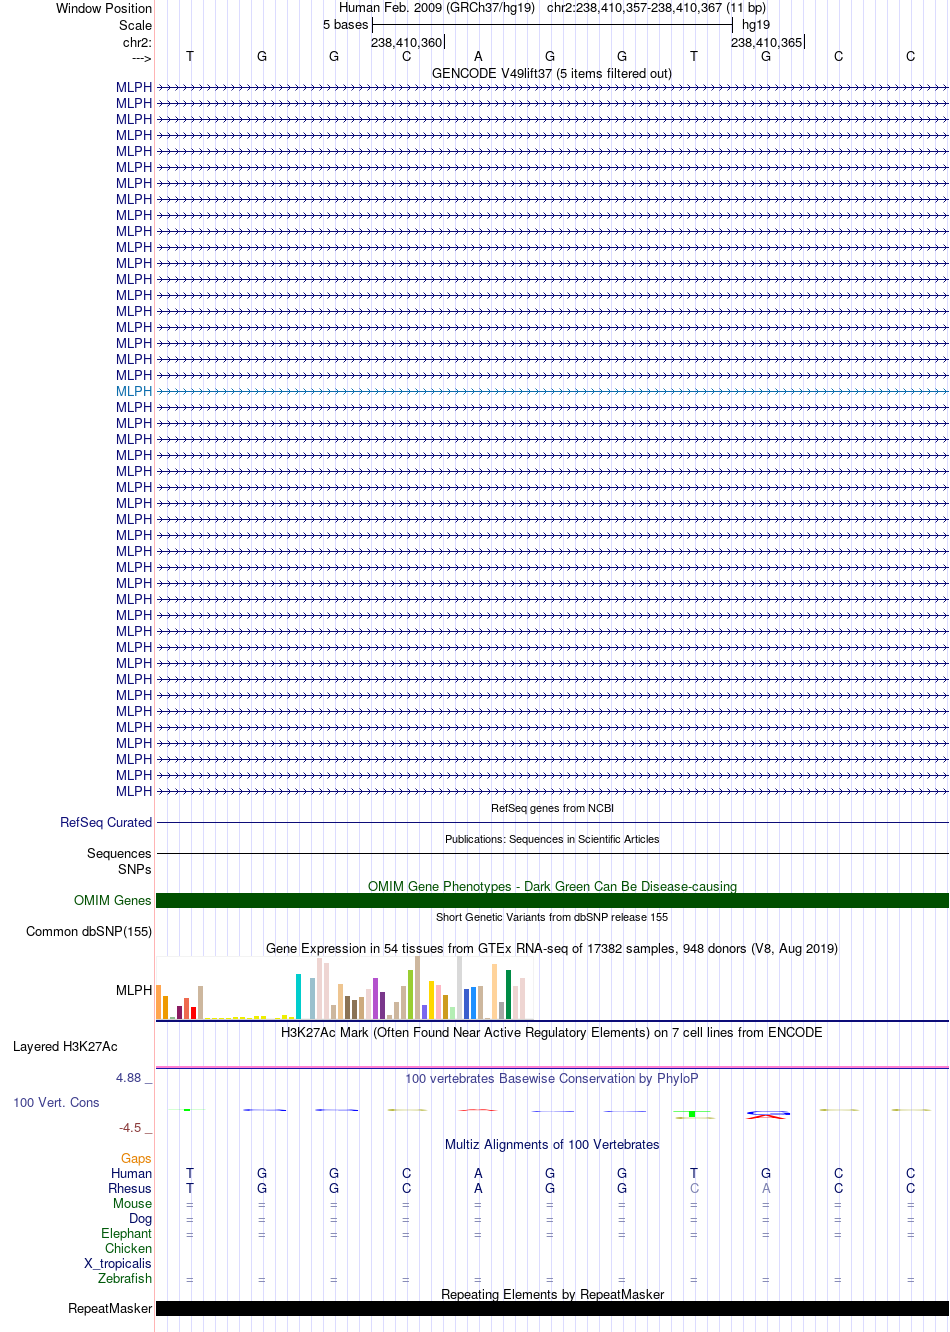
Task: Click 'Repeating Elements by RepeatMasker' title
Action: (x=553, y=1295)
